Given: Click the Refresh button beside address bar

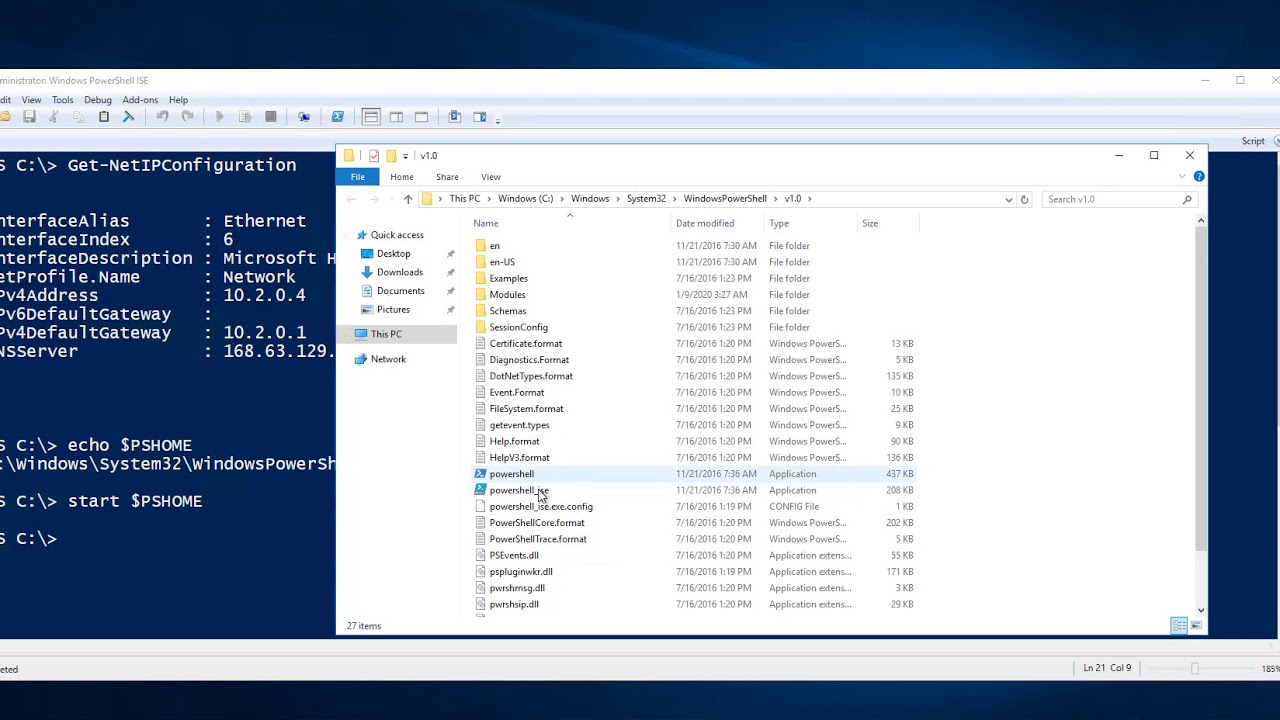Looking at the screenshot, I should point(1024,199).
